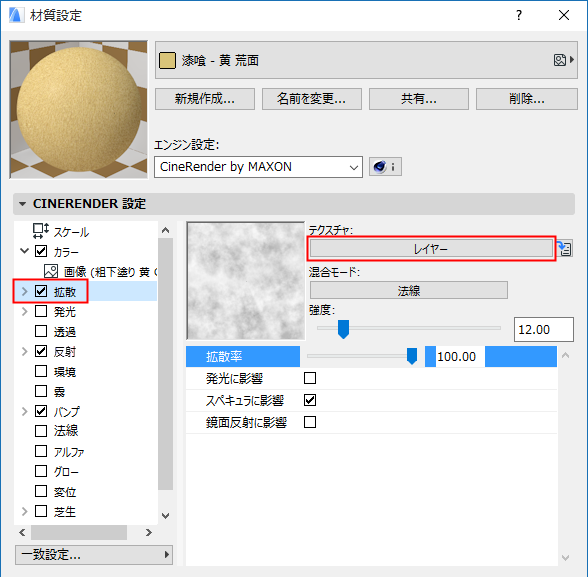588x577 pixels.
Task: Enable the アルファ channel checkbox
Action: [41, 451]
